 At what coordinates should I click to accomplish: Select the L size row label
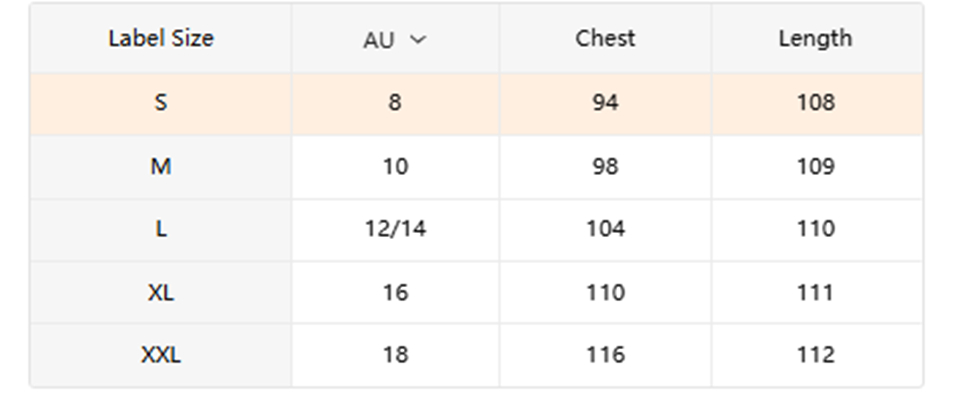click(161, 229)
